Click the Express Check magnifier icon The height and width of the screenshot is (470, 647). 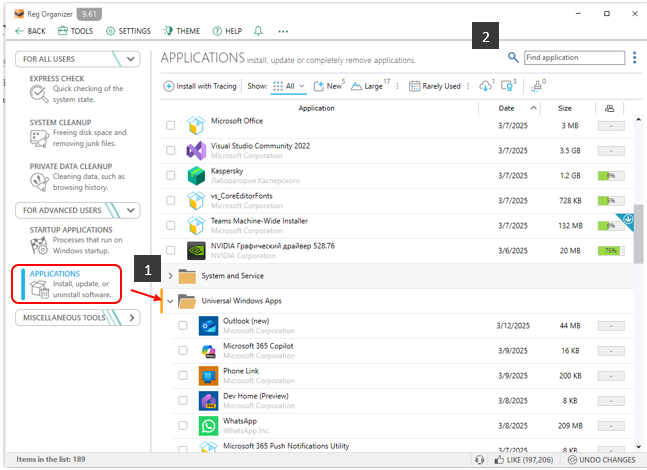coord(39,94)
